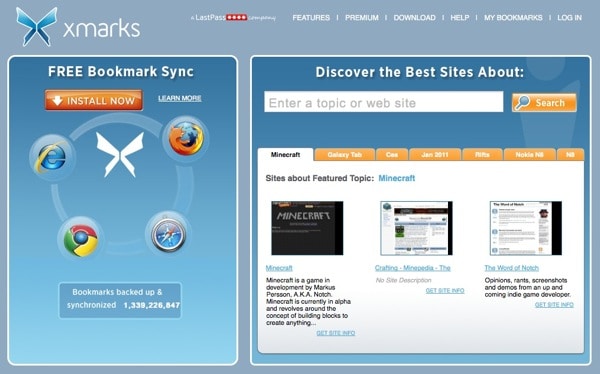Click the white butterfly icon in sync circle
The height and width of the screenshot is (374, 600).
click(x=120, y=154)
